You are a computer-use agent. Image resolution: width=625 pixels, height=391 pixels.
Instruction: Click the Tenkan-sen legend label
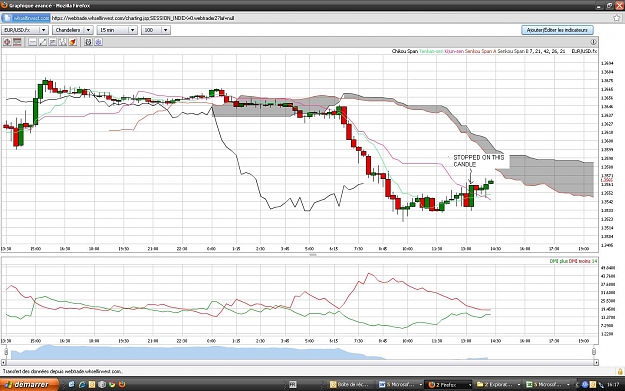click(x=431, y=51)
